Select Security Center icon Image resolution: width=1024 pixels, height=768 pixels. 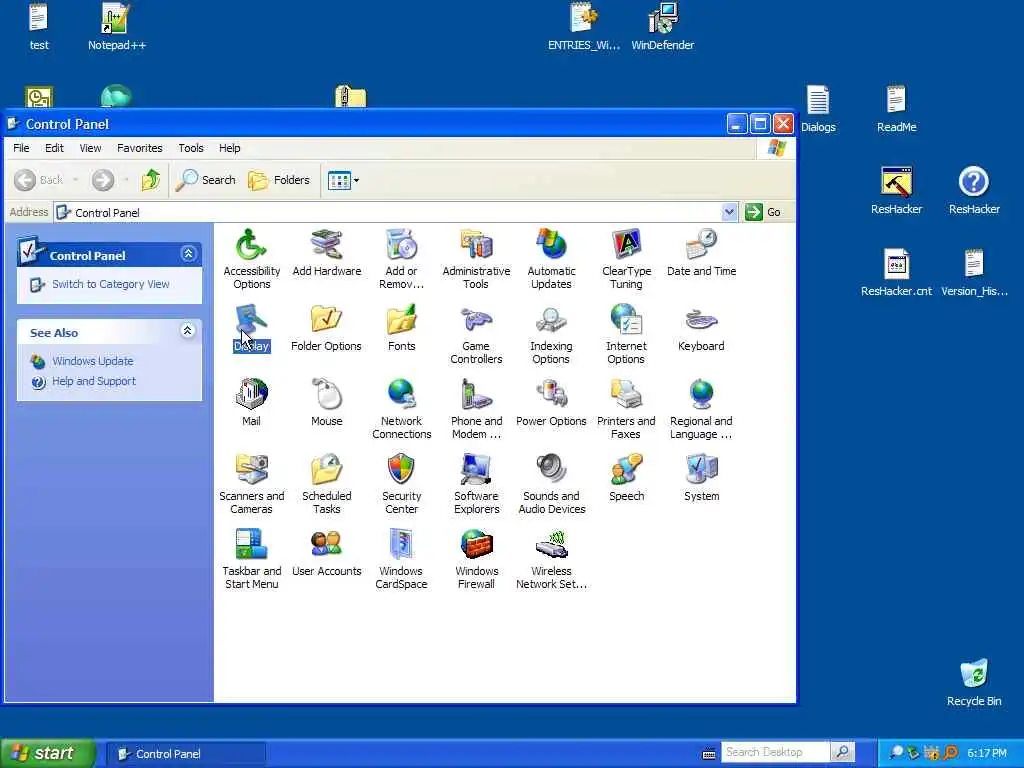[x=401, y=470]
